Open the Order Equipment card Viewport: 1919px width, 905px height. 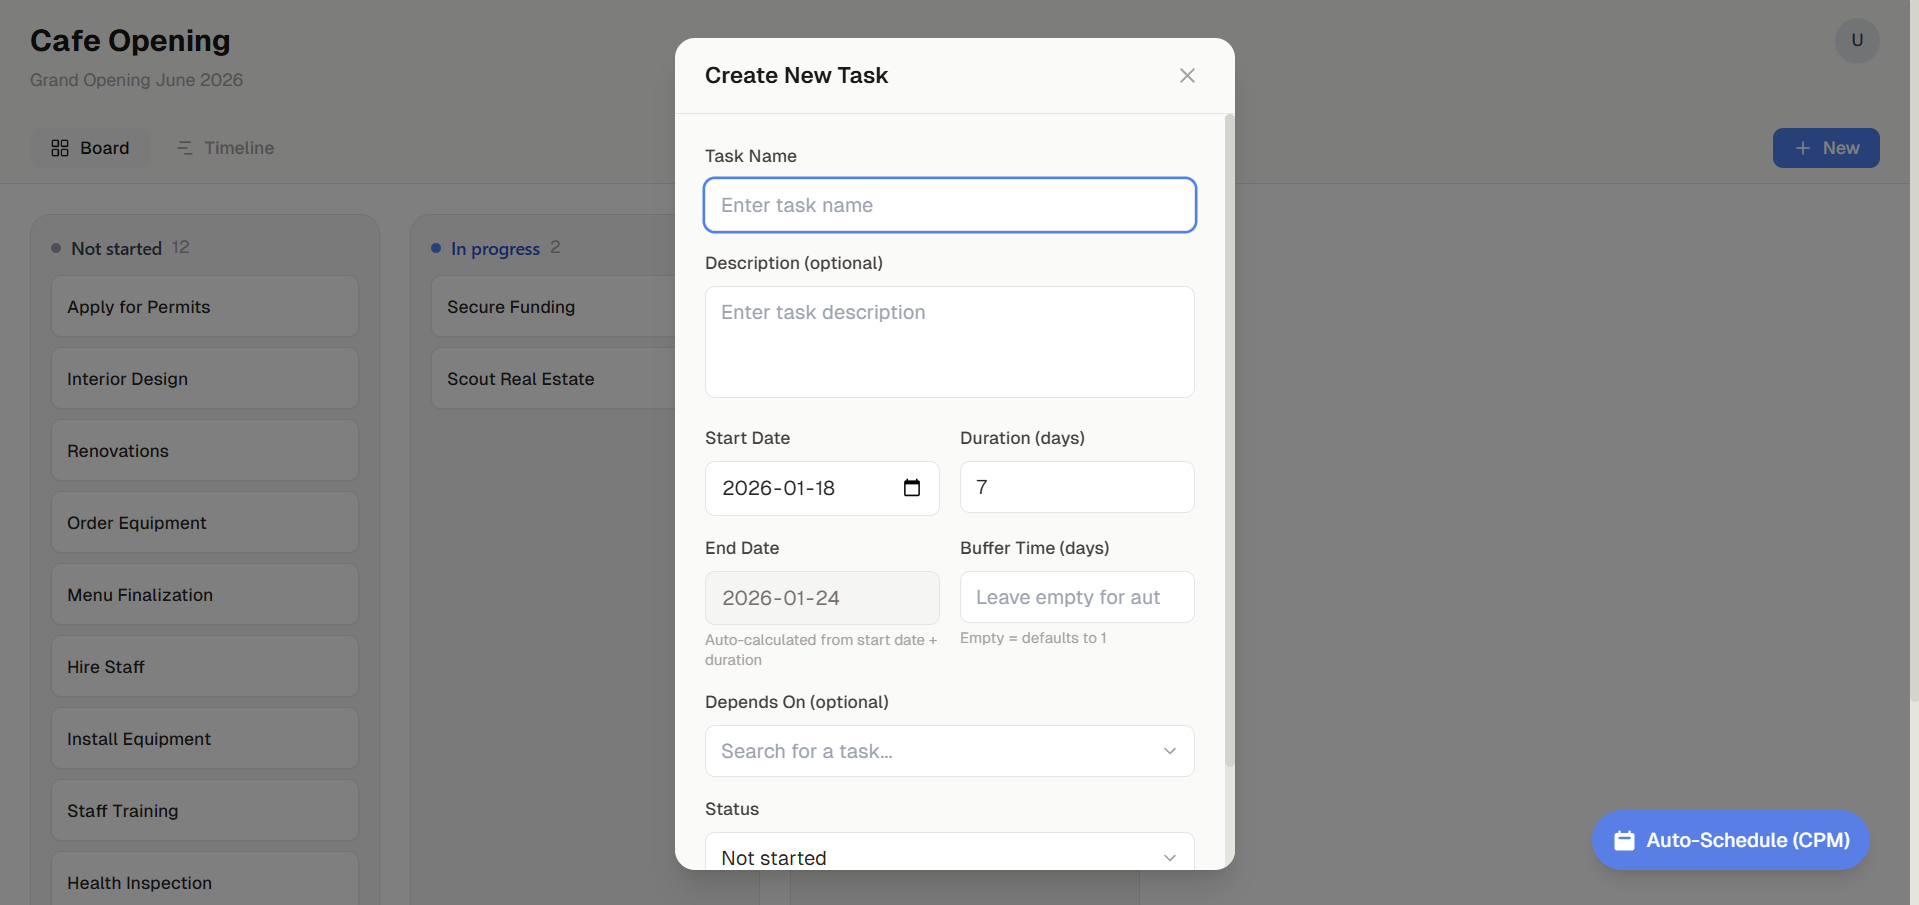(x=205, y=523)
